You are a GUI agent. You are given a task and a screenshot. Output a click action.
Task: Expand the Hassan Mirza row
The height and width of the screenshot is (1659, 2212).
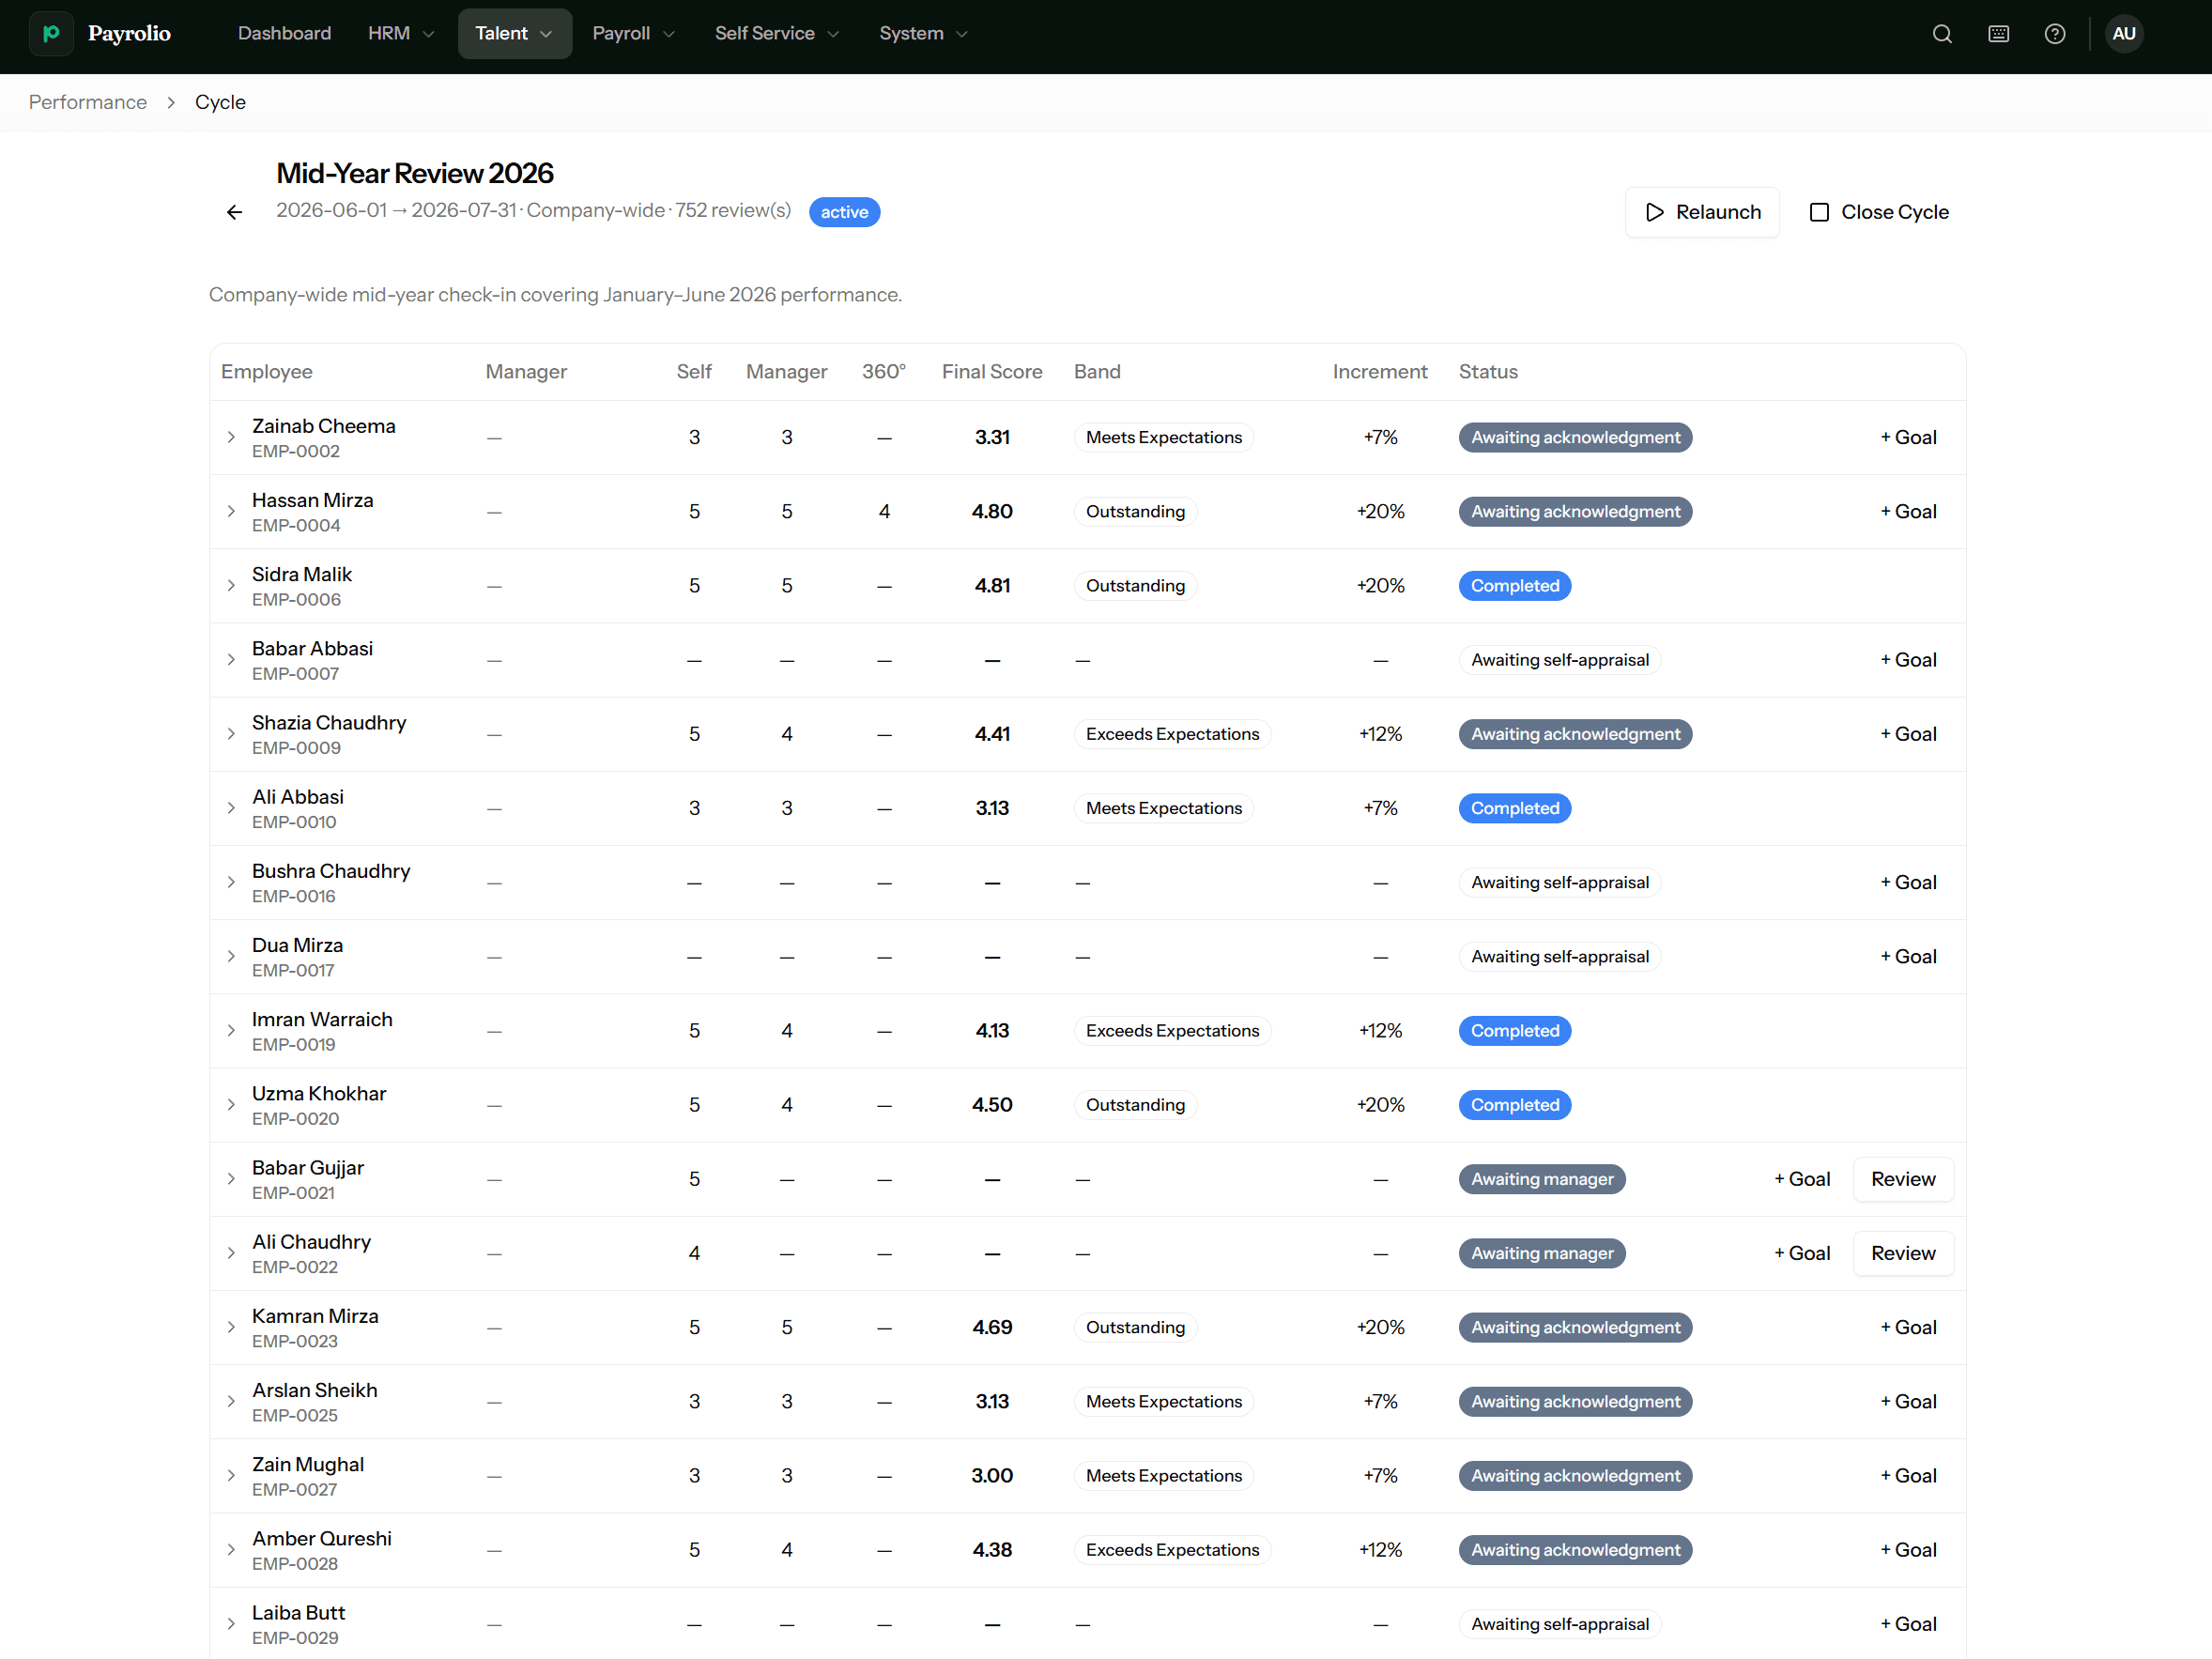click(x=231, y=511)
